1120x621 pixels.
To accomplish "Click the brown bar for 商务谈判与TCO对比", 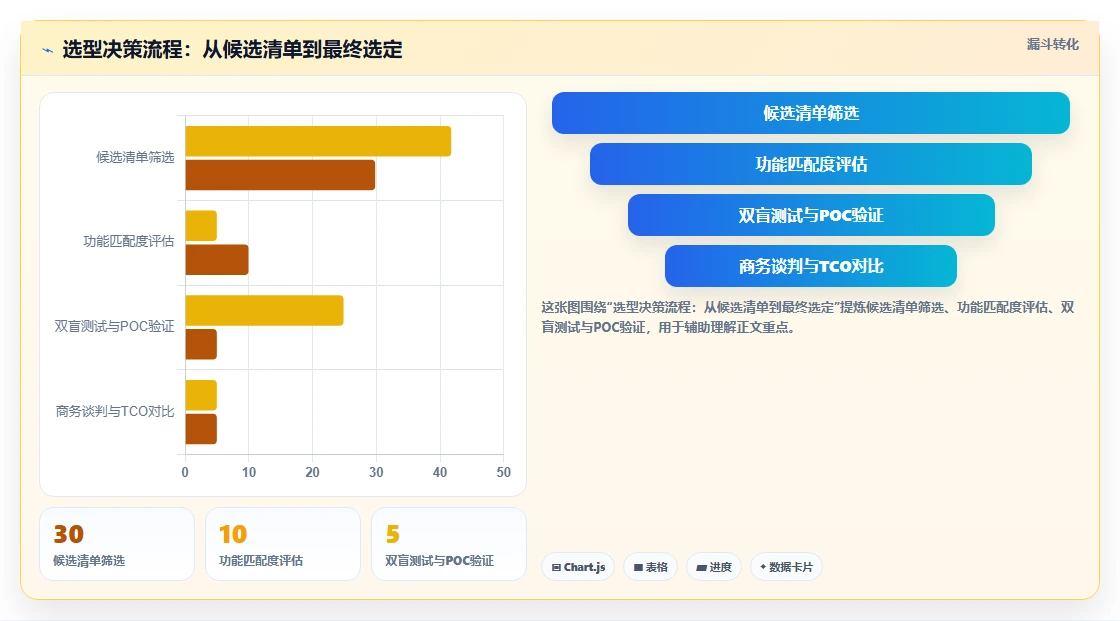I will [x=201, y=429].
